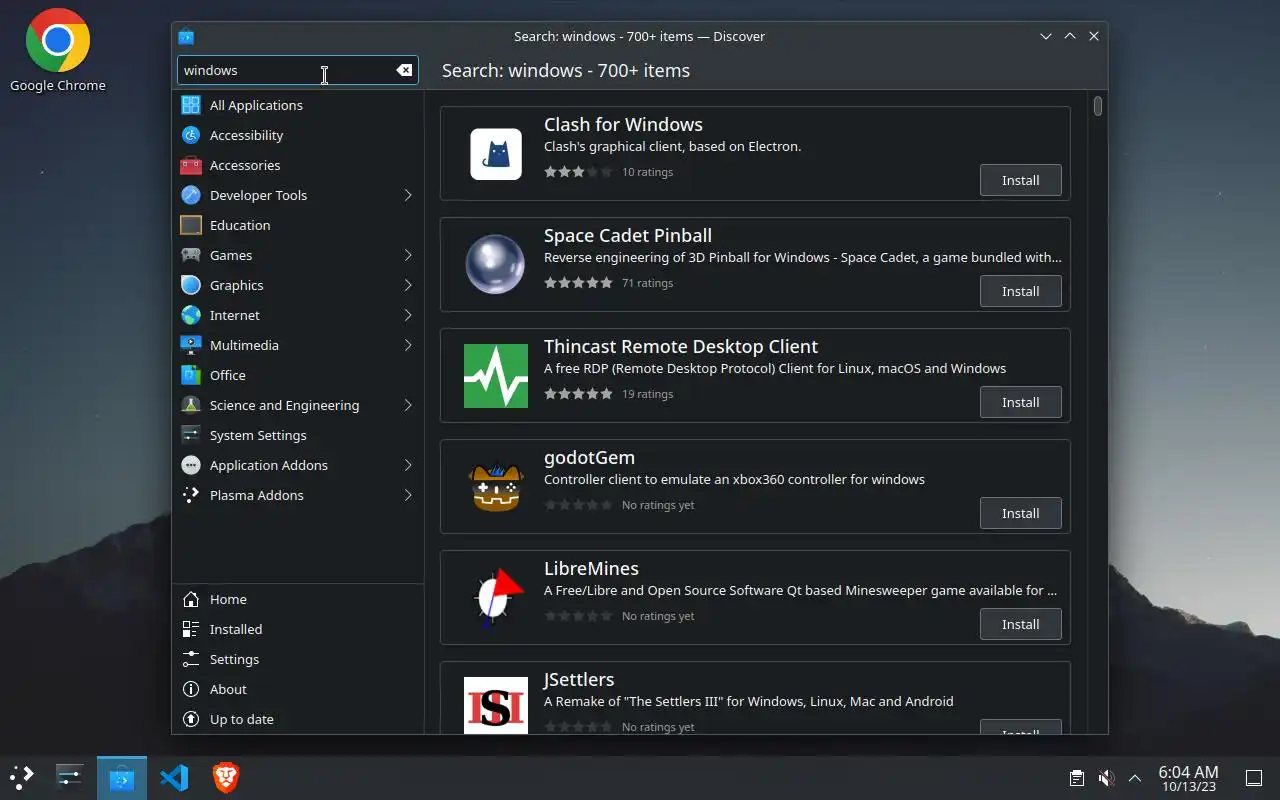Open Visual Studio Code from taskbar
This screenshot has width=1280, height=800.
[x=174, y=777]
